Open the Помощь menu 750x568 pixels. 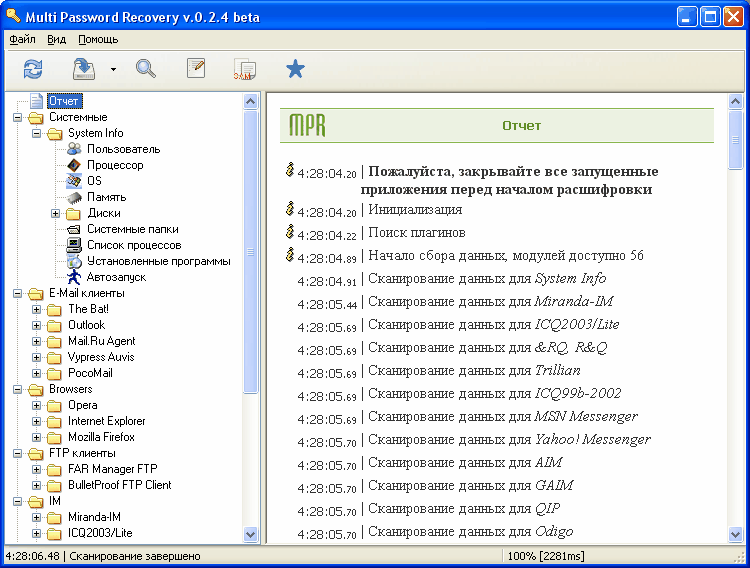[98, 39]
